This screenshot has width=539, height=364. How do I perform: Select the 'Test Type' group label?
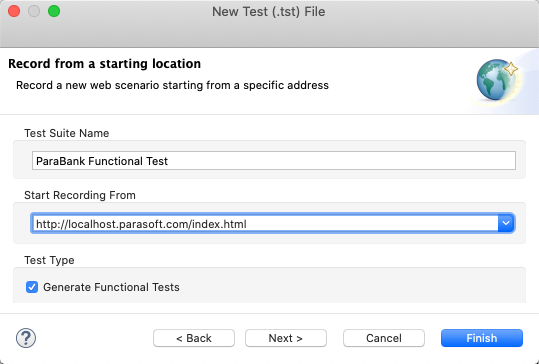[49, 260]
